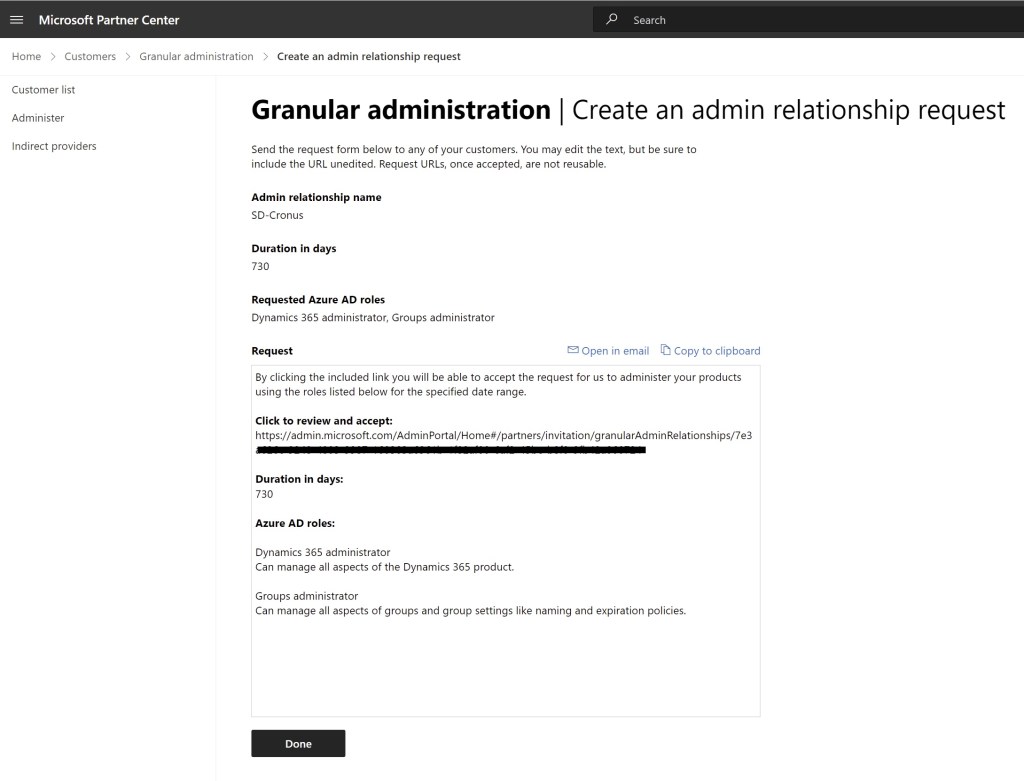This screenshot has height=781, width=1024.
Task: Open Customer list in the sidebar
Action: coord(43,90)
